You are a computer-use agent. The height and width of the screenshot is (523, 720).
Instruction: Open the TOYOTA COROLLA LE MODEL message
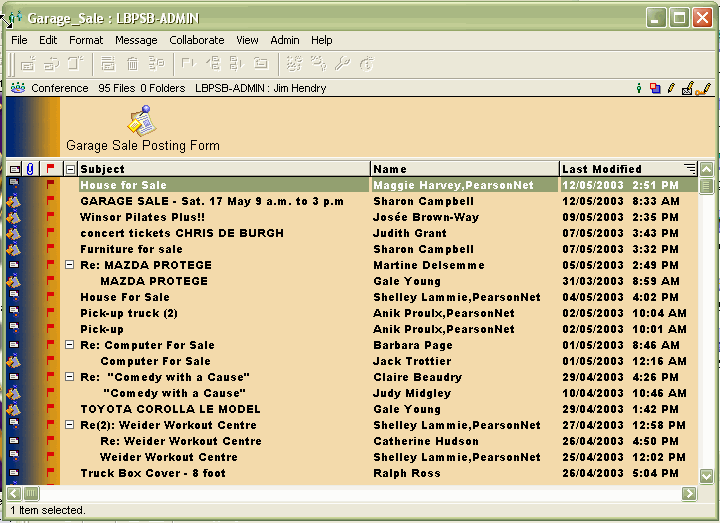coord(170,409)
